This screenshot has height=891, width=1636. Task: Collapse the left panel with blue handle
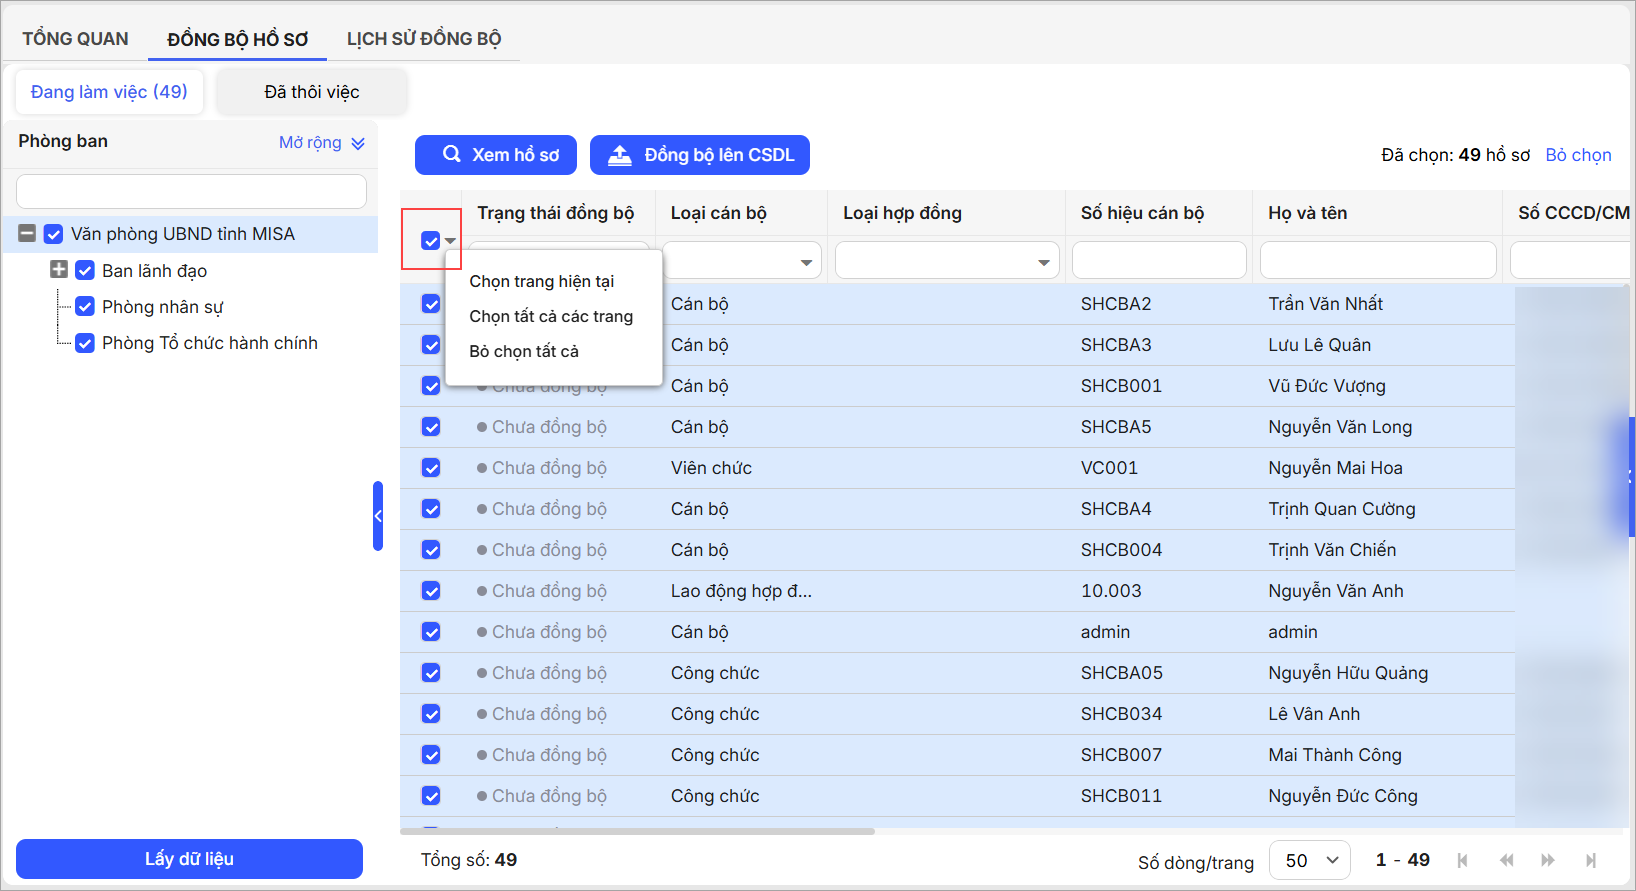(378, 516)
